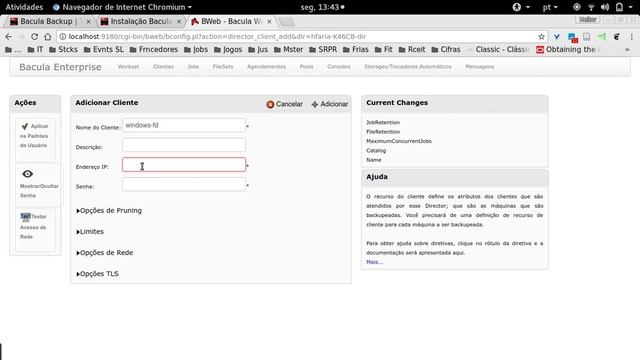Open the Mais... help link

[374, 262]
